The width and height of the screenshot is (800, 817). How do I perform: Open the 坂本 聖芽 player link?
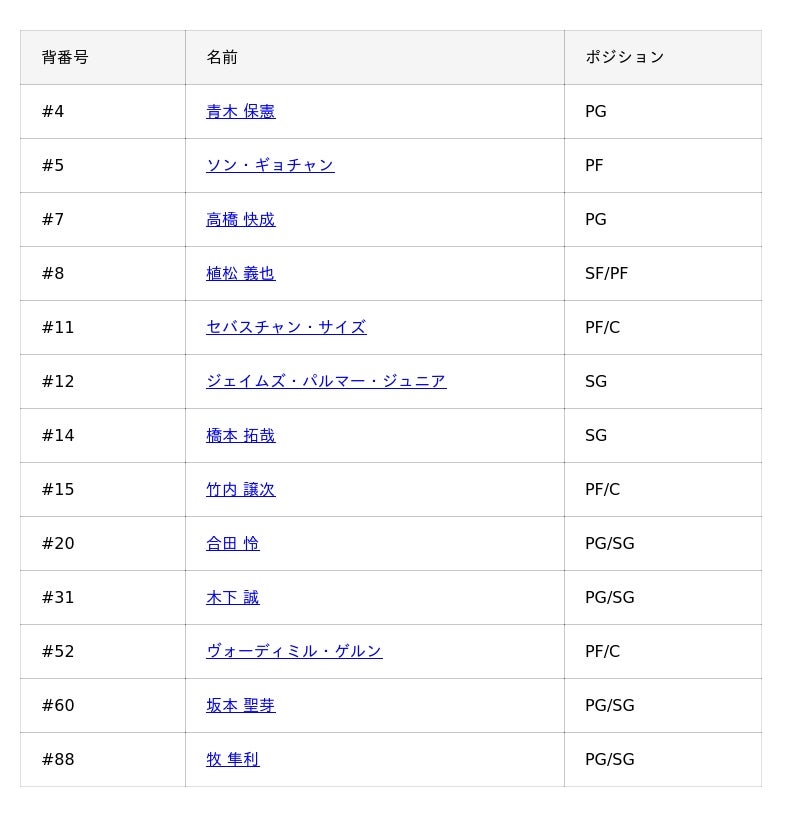tap(240, 705)
